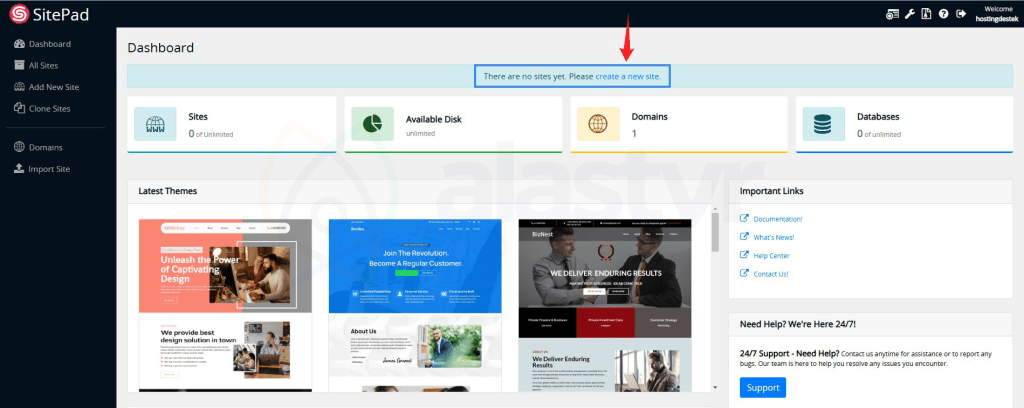Click the 'Sites' card title
Screen dimensions: 1024x408
point(198,117)
